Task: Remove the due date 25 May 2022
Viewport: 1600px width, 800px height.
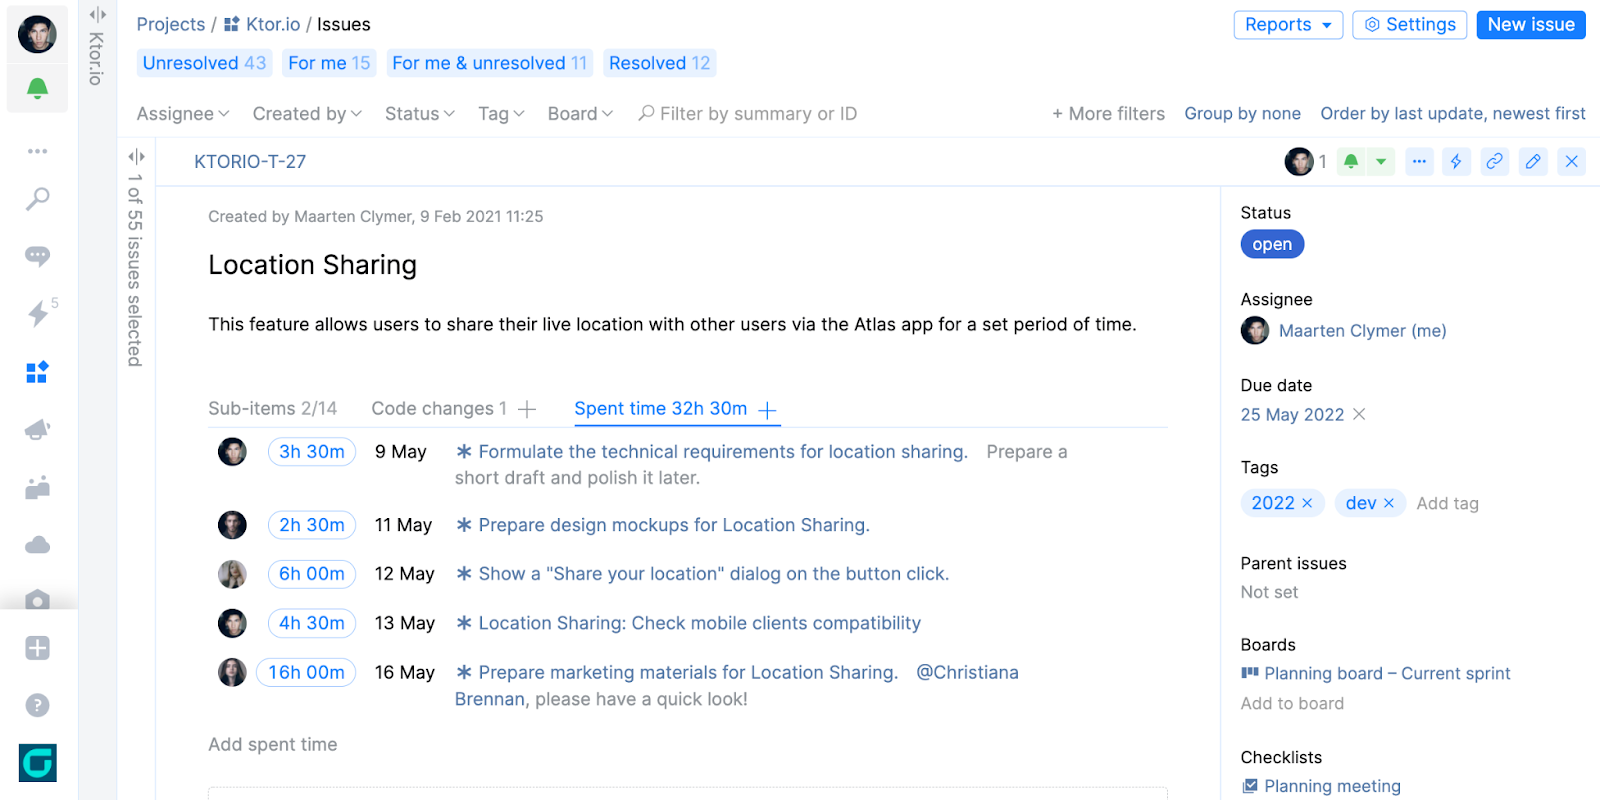Action: coord(1359,414)
